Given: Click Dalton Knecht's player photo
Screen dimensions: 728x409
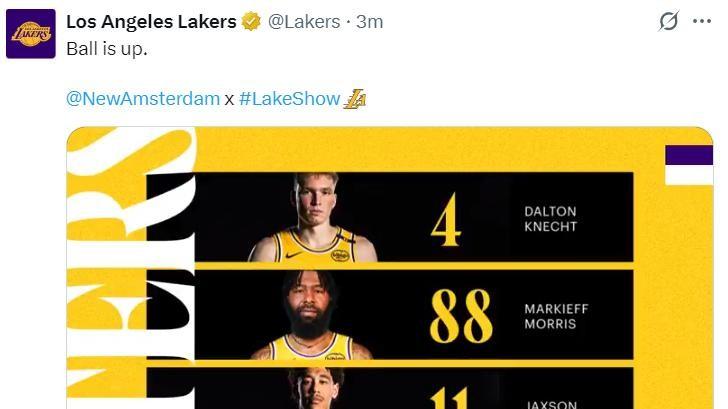Looking at the screenshot, I should pos(313,217).
